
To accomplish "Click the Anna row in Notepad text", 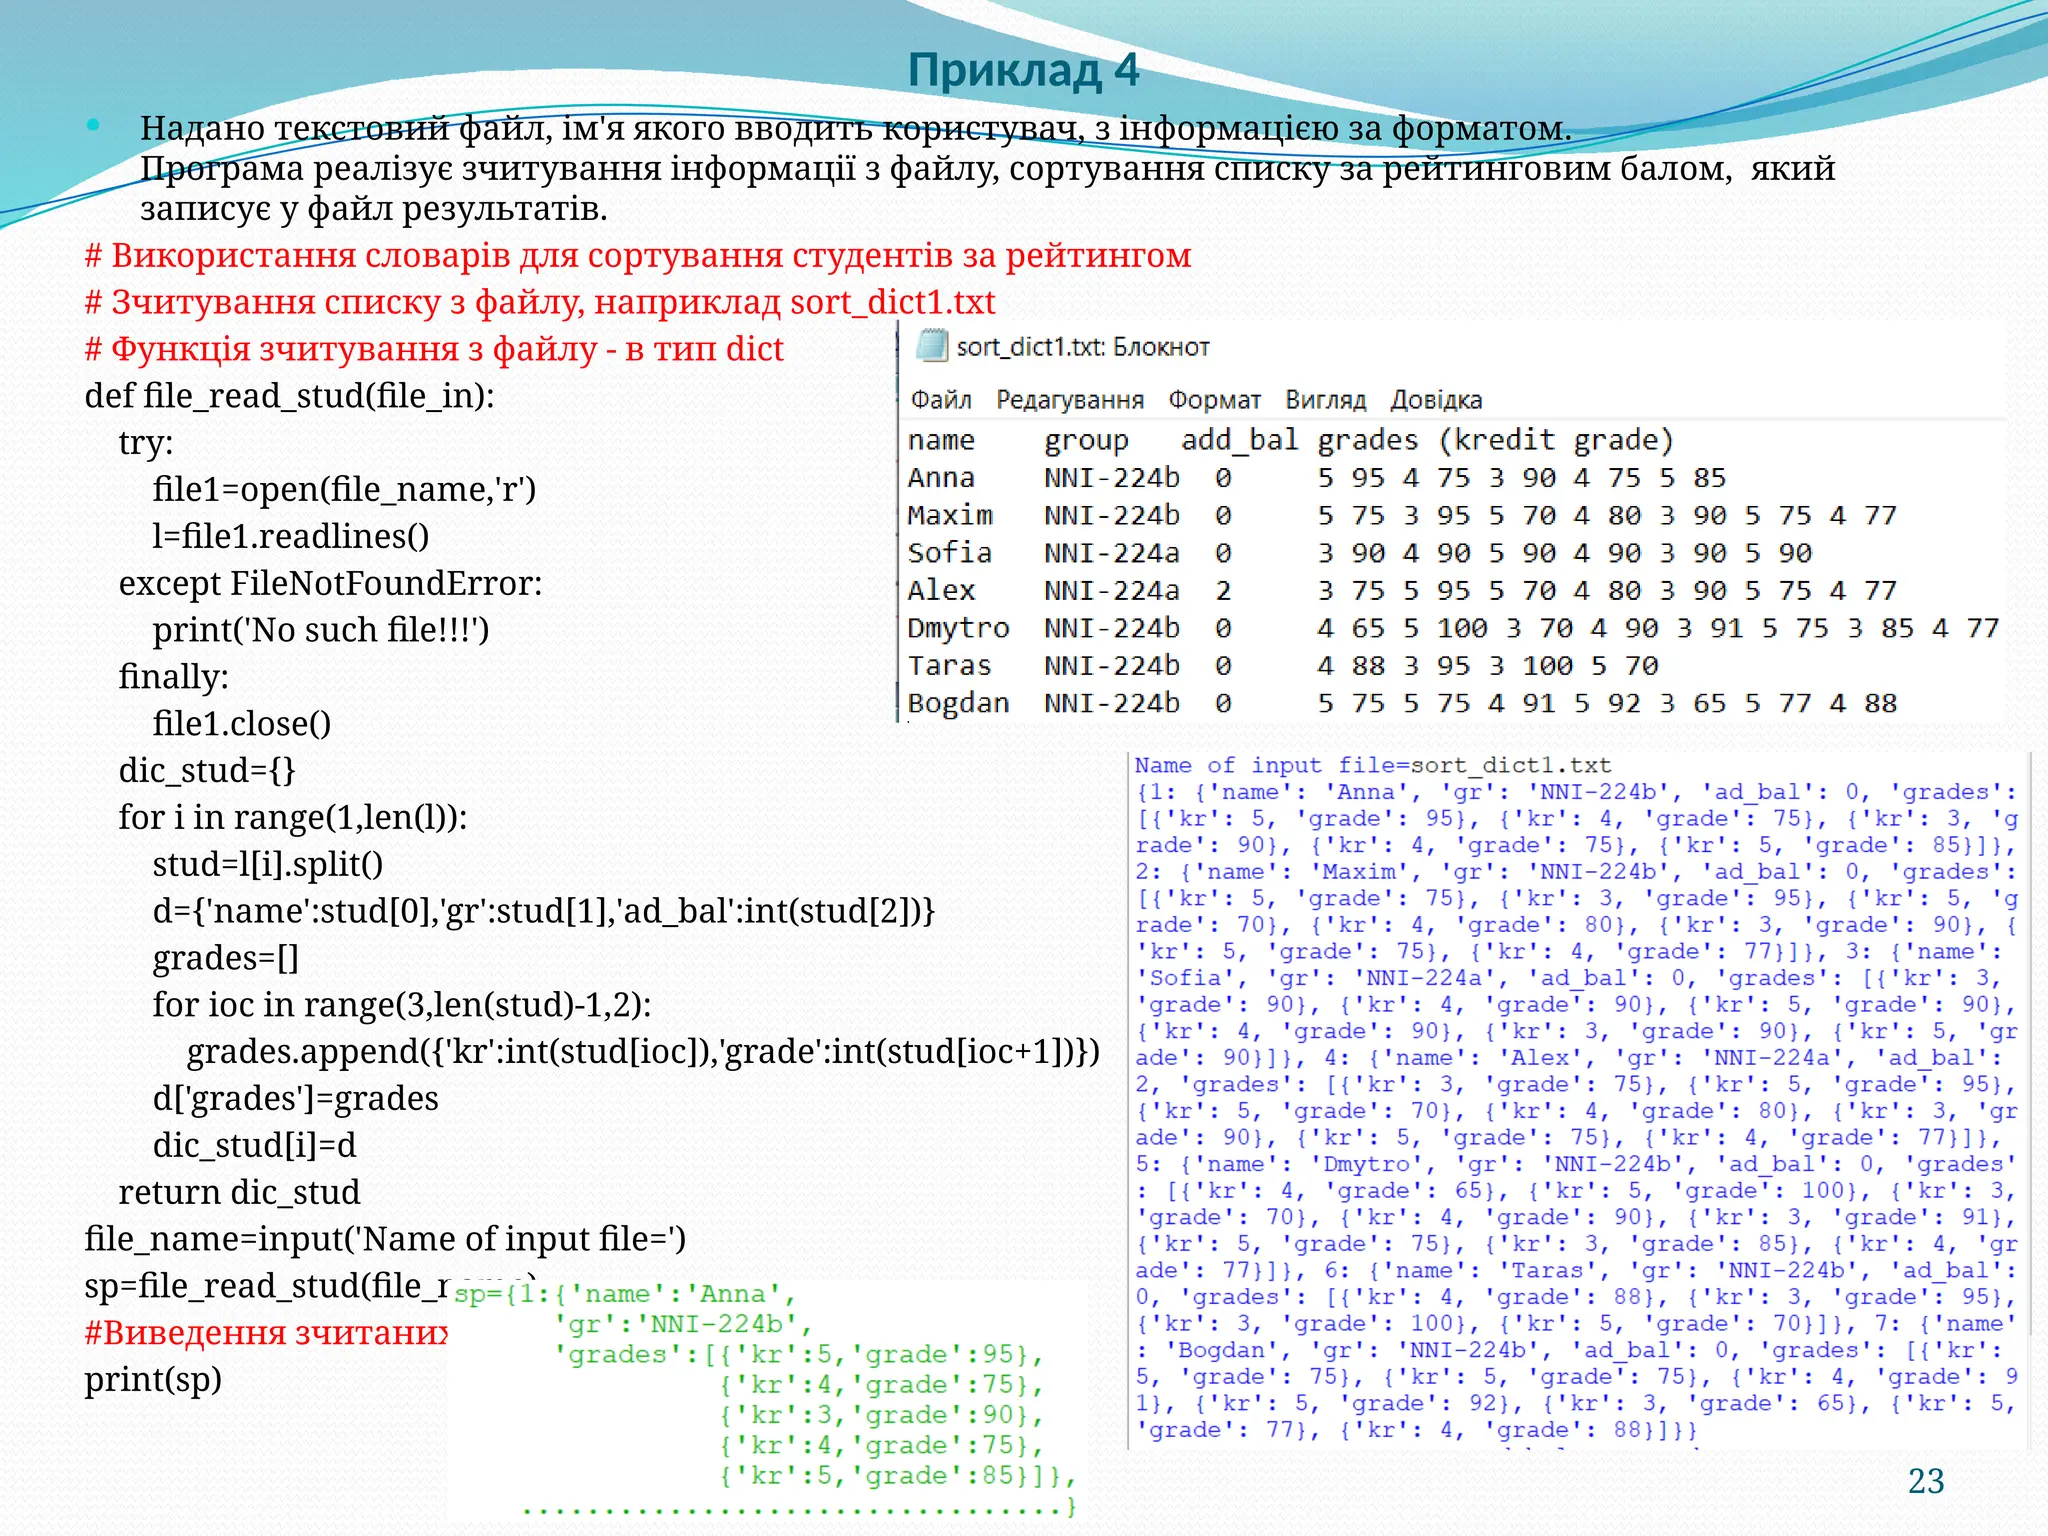I will (x=1316, y=478).
